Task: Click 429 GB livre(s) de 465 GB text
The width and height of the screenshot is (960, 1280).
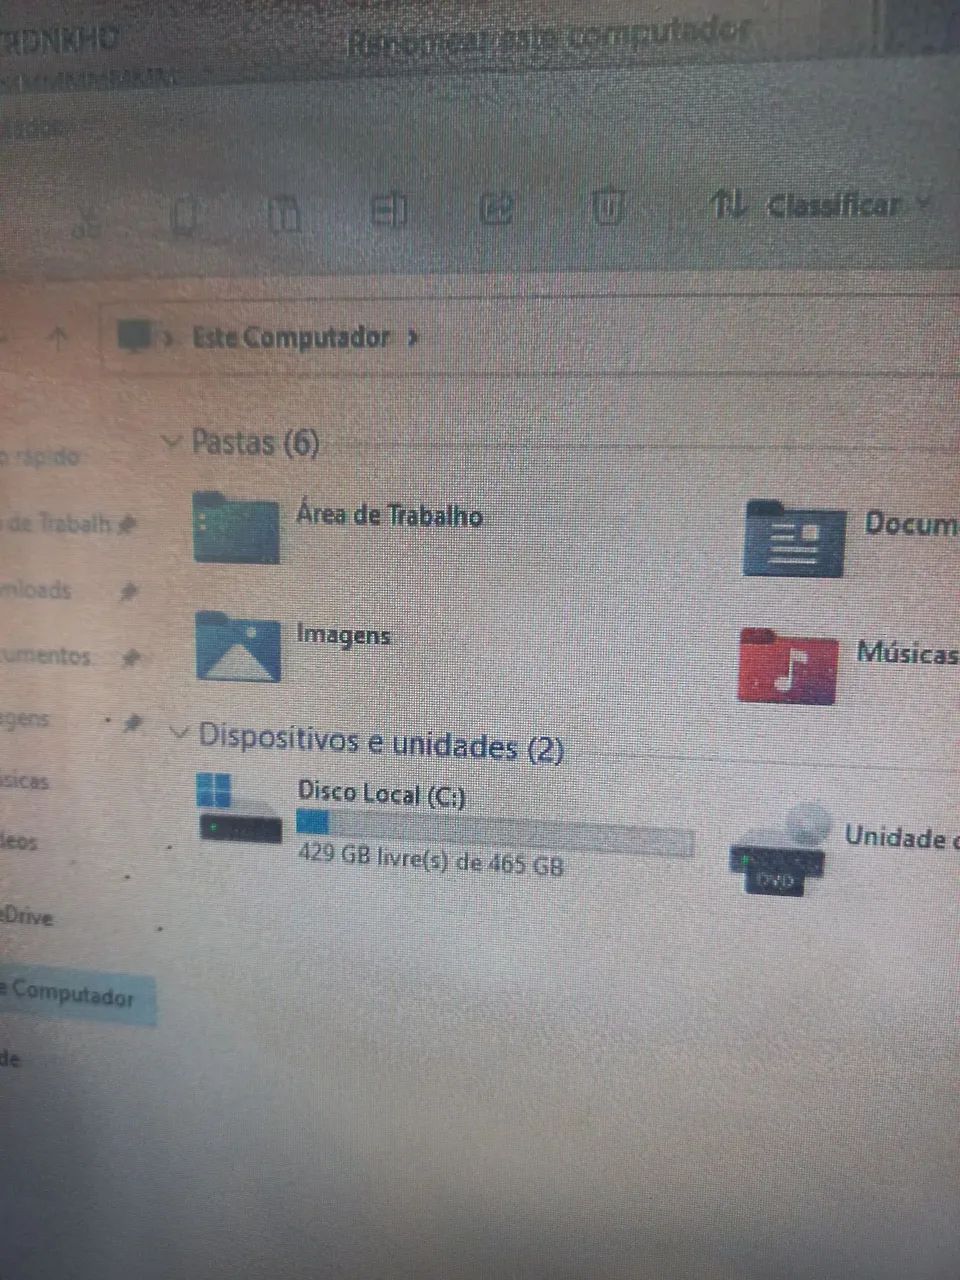Action: 431,859
